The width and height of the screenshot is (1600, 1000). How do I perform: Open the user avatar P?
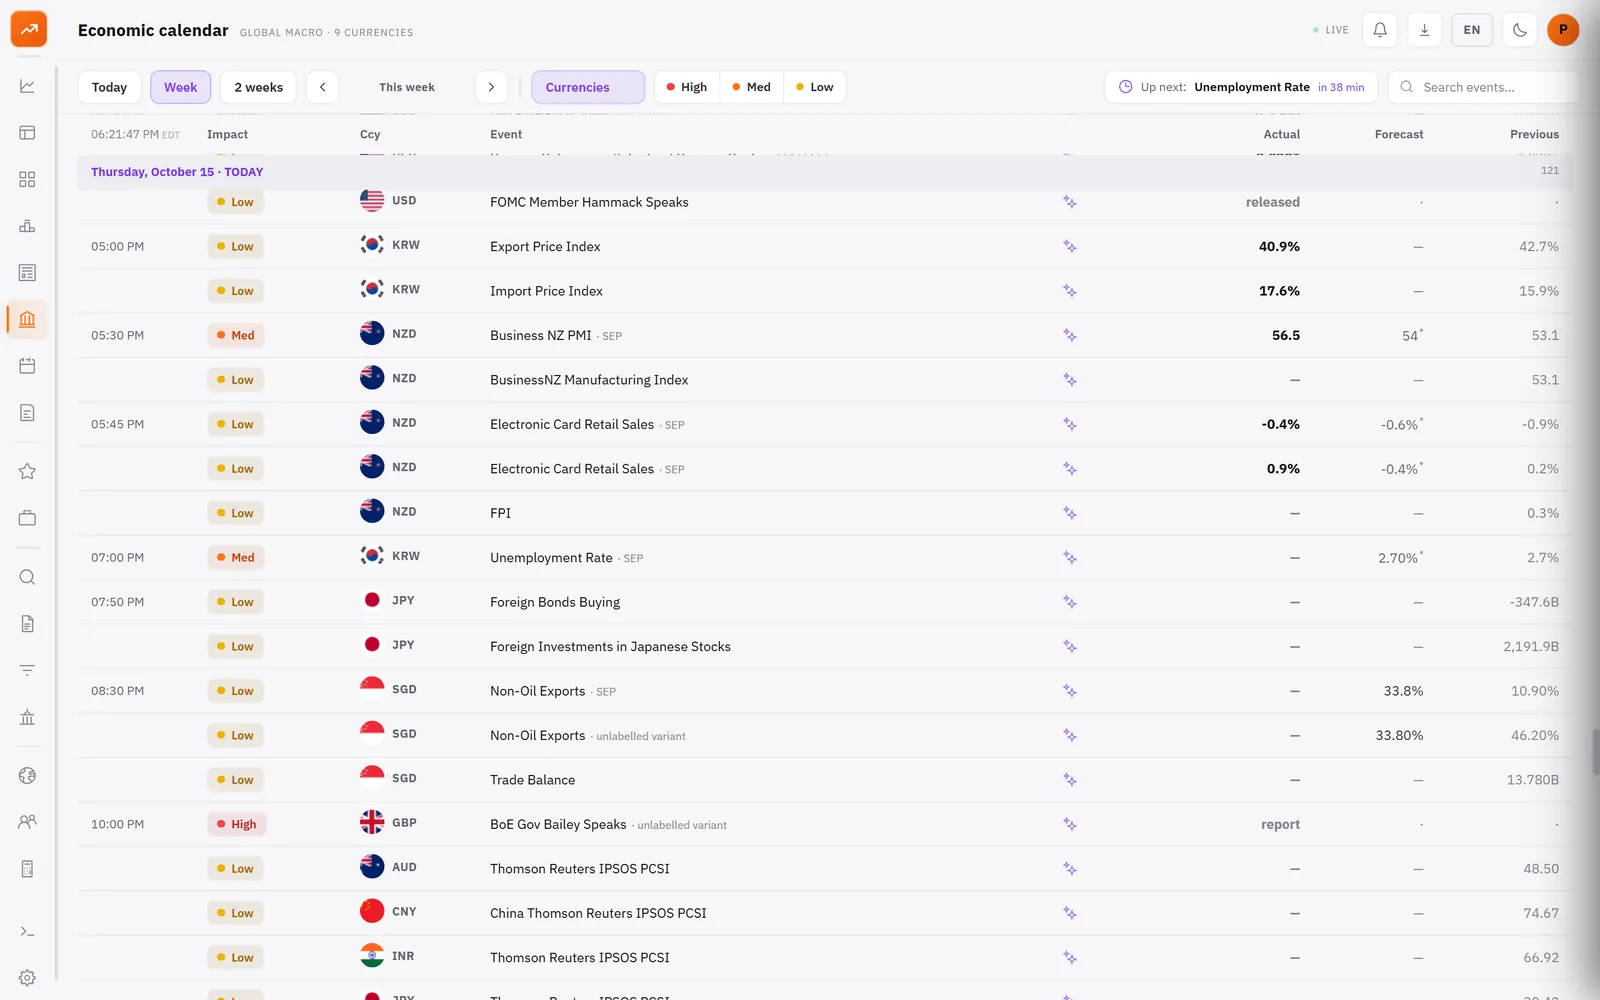point(1563,30)
